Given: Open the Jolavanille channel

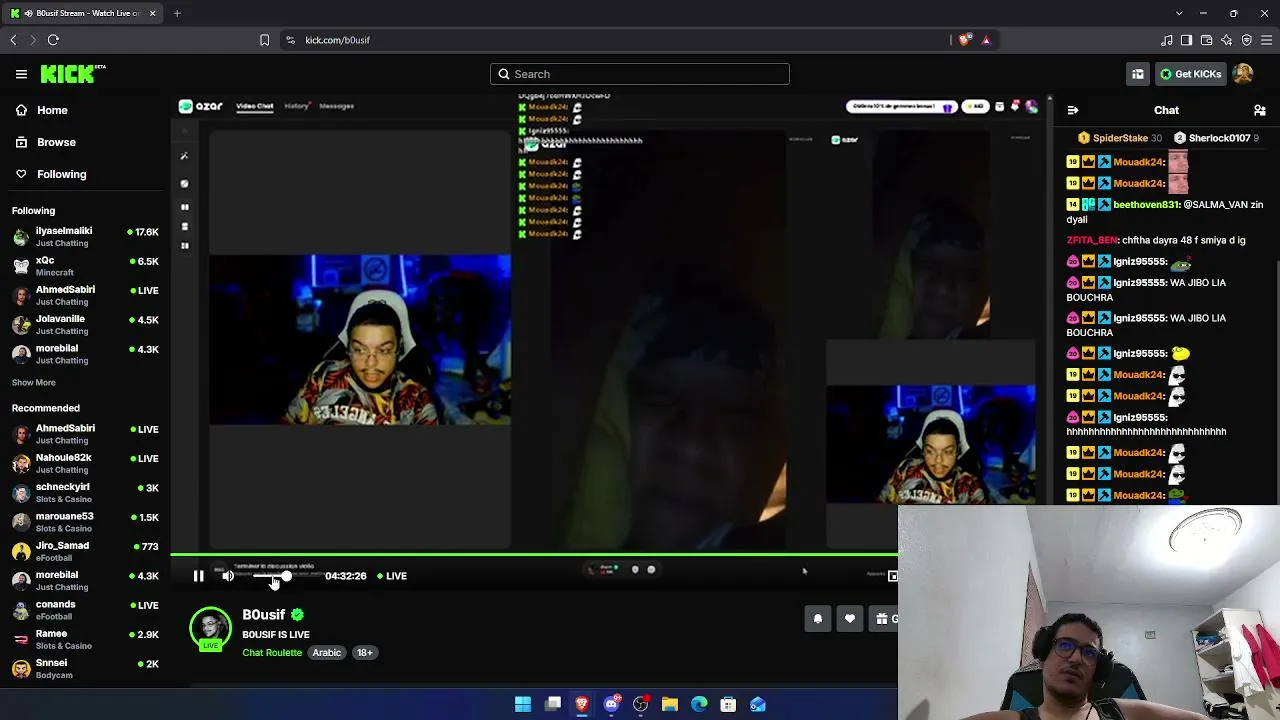Looking at the screenshot, I should pyautogui.click(x=85, y=324).
